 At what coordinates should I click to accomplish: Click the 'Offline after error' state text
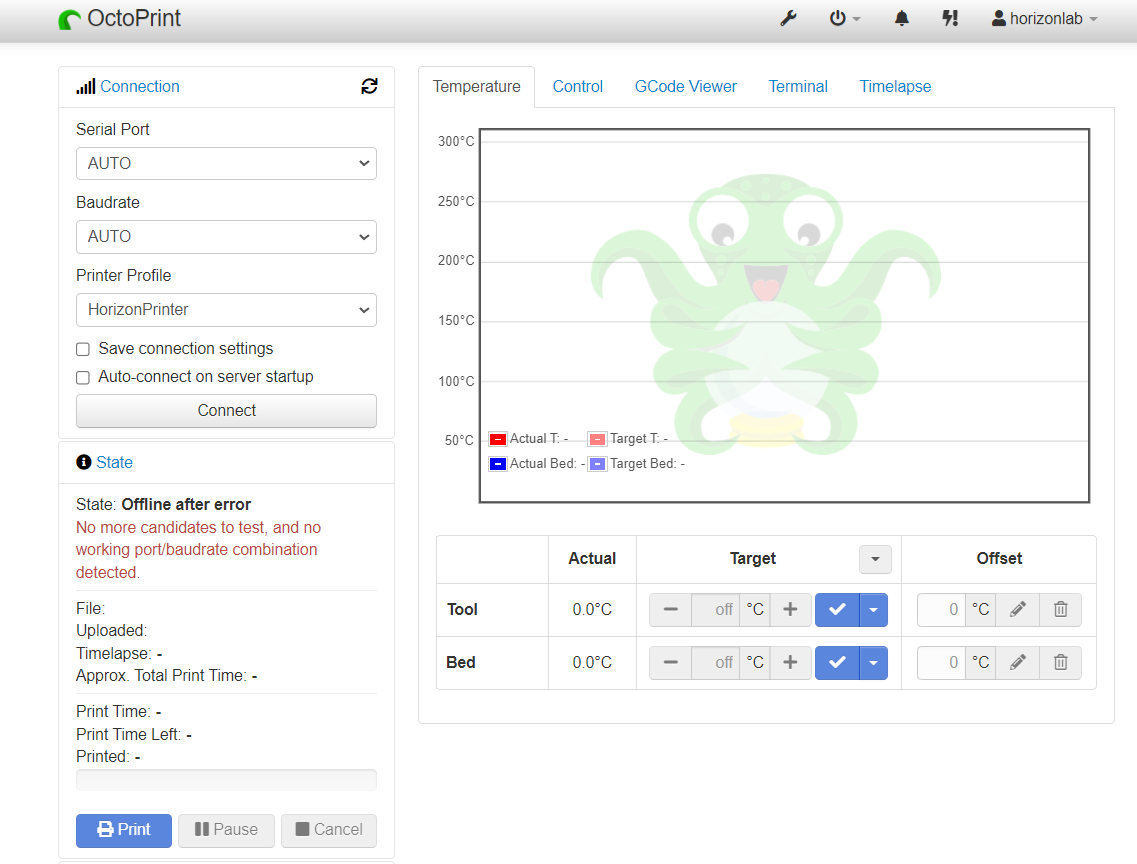pyautogui.click(x=186, y=504)
